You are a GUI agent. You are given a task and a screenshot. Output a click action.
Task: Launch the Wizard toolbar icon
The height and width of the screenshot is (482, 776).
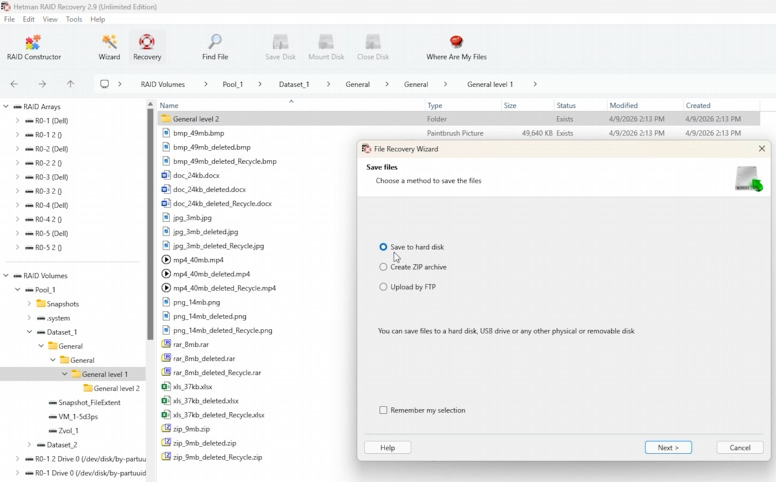click(x=109, y=48)
